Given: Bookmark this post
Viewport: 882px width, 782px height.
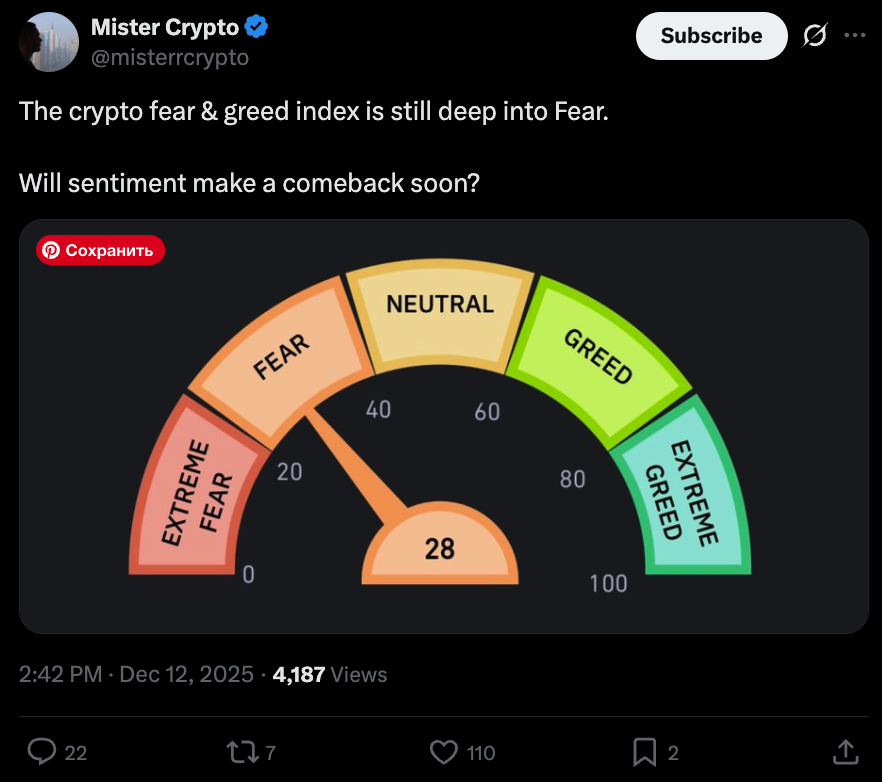Looking at the screenshot, I should (645, 751).
